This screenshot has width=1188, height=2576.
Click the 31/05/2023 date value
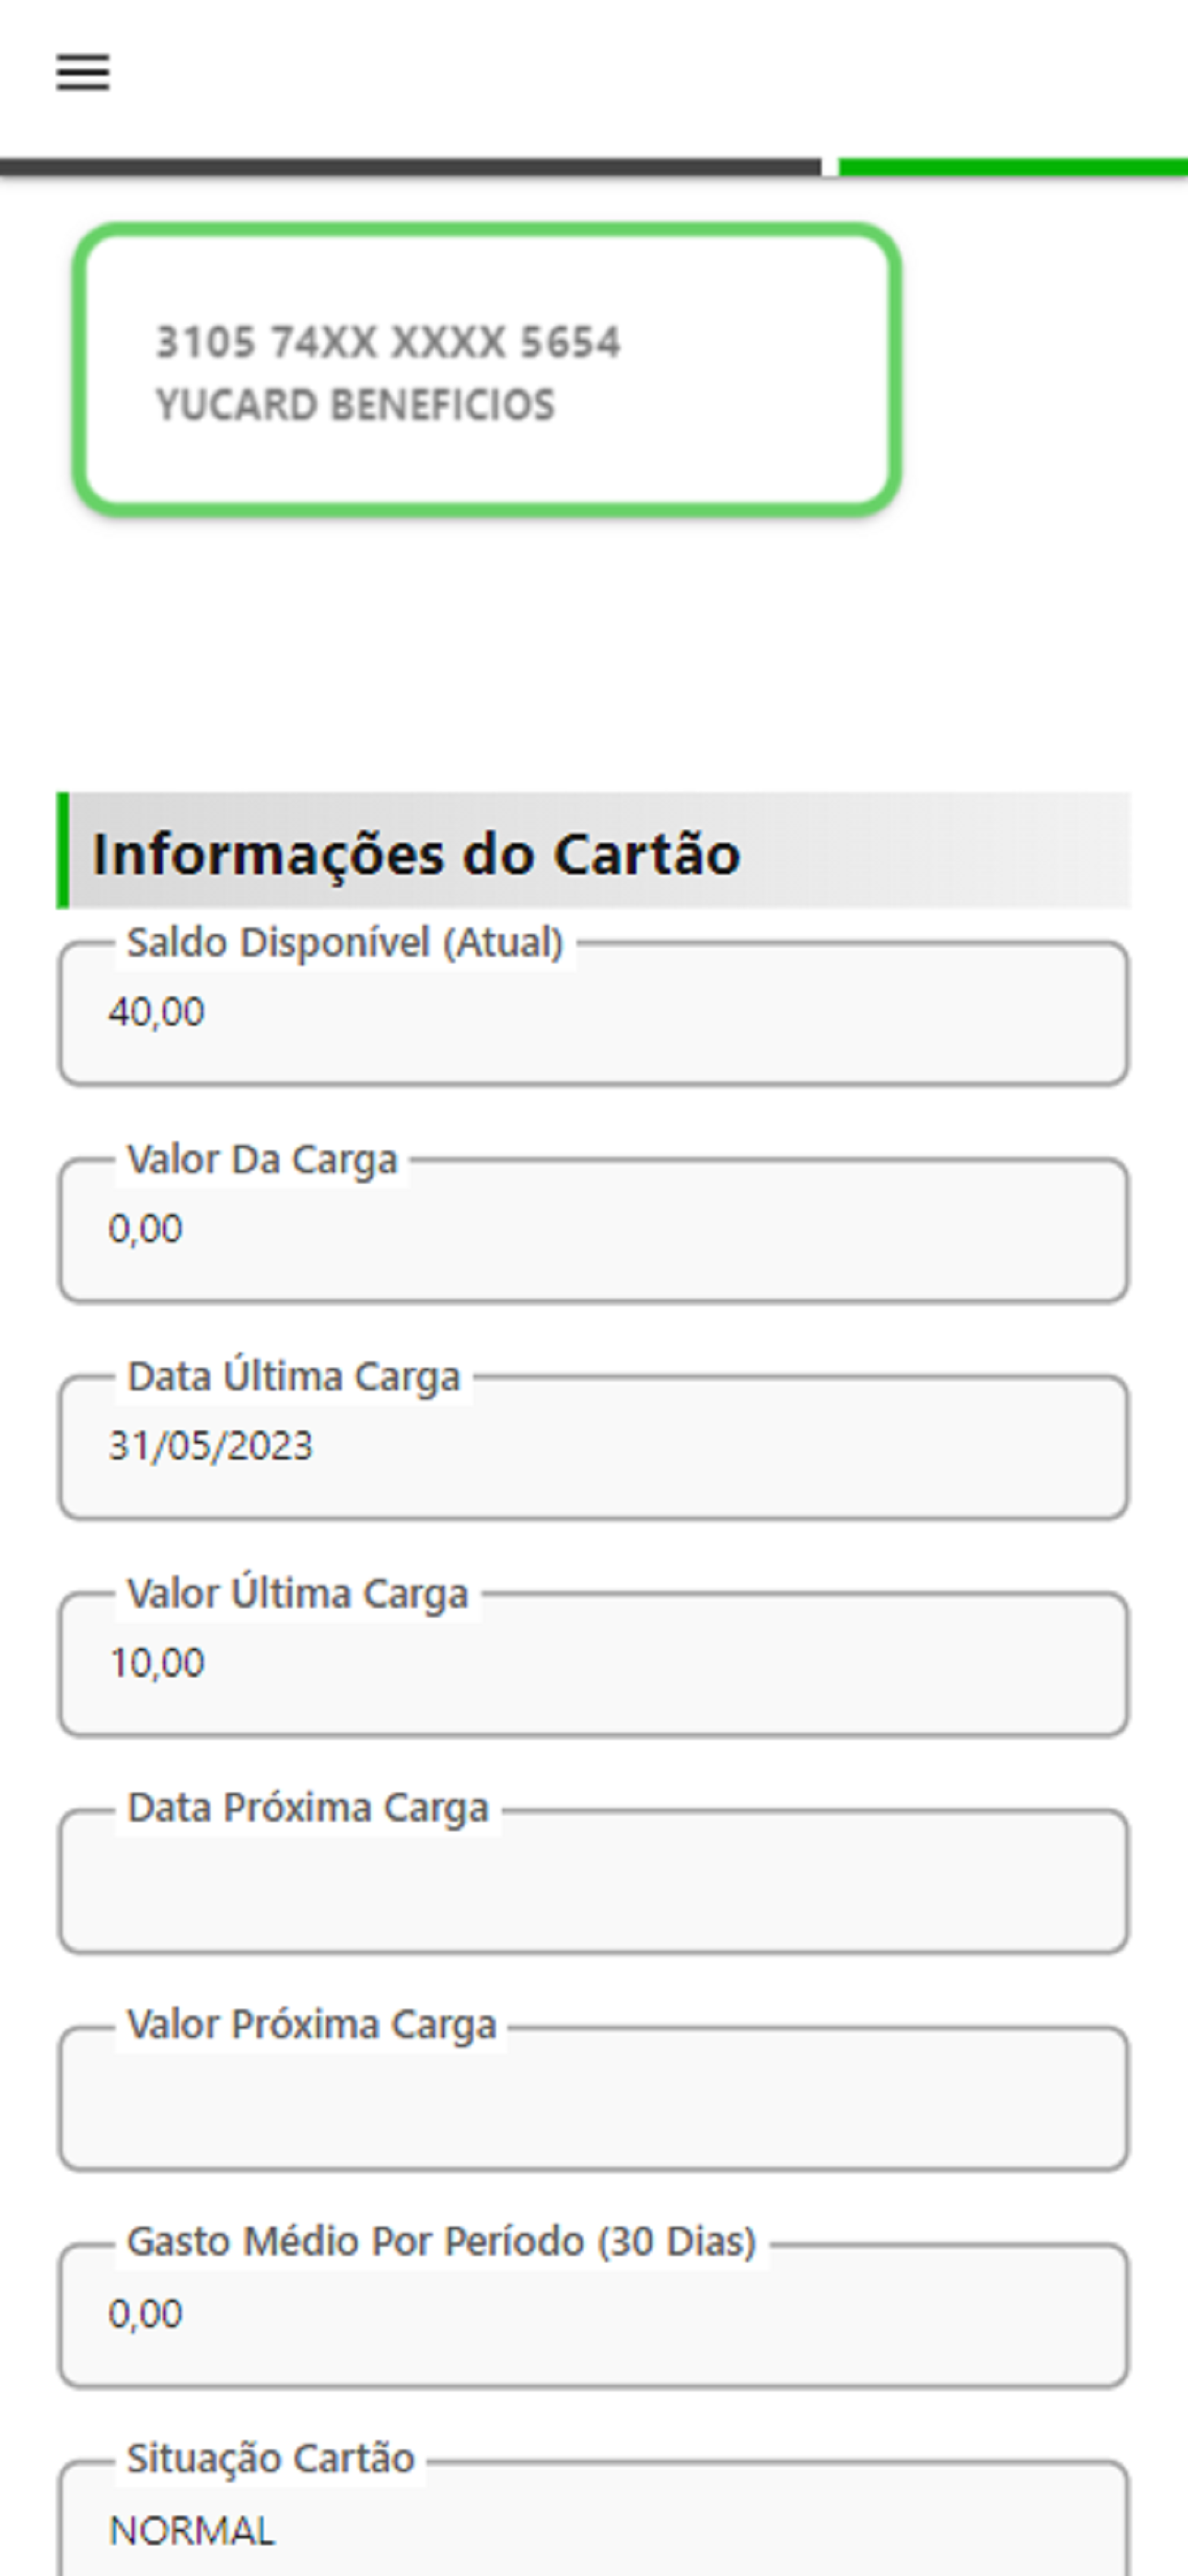pyautogui.click(x=211, y=1446)
